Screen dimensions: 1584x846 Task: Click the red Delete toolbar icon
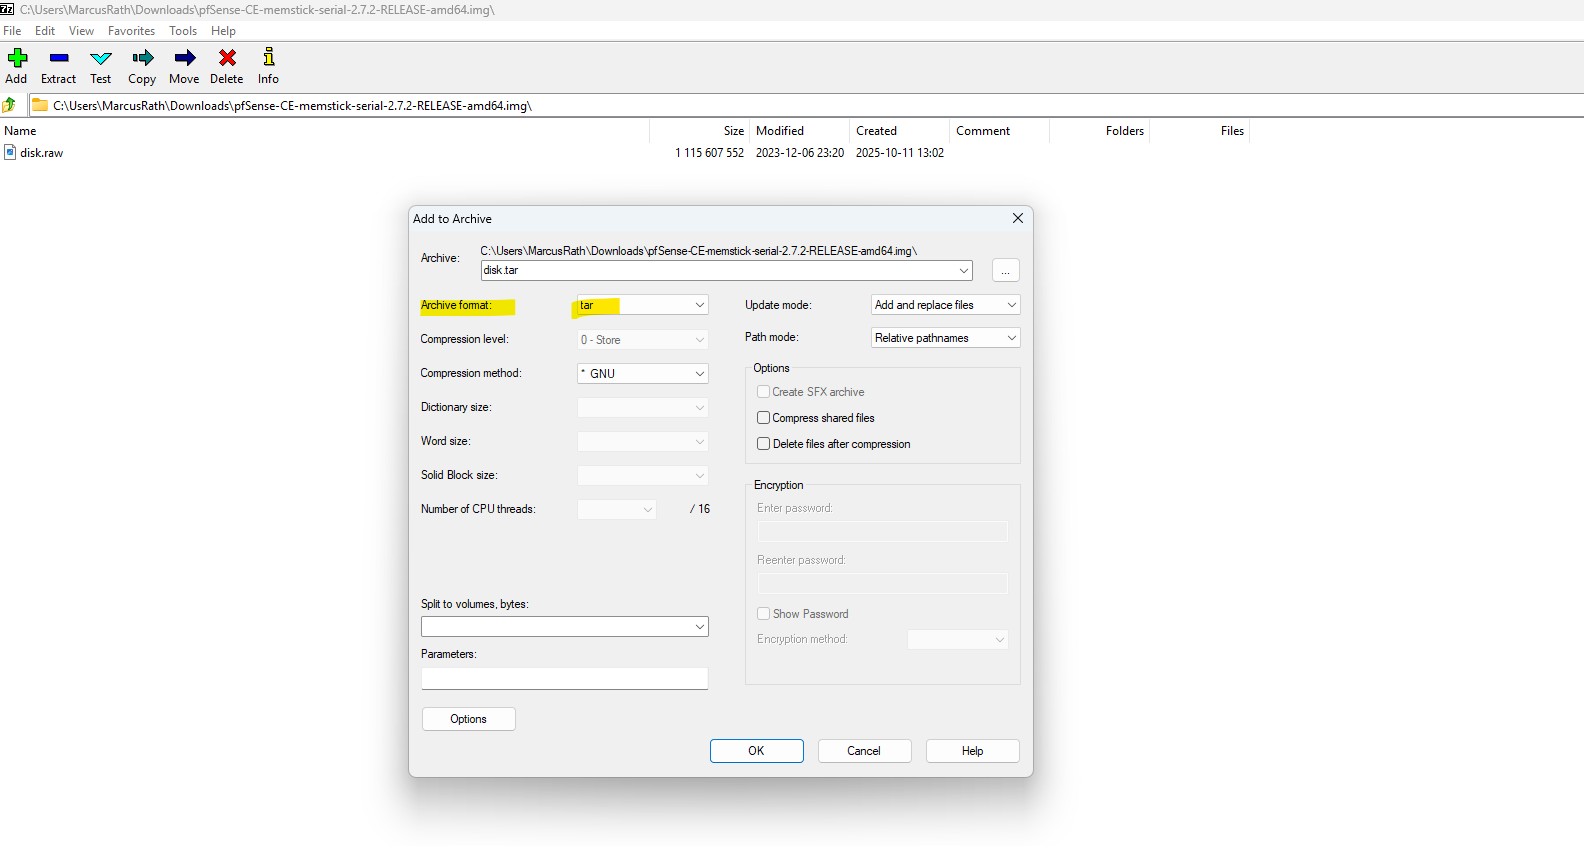coord(227,58)
